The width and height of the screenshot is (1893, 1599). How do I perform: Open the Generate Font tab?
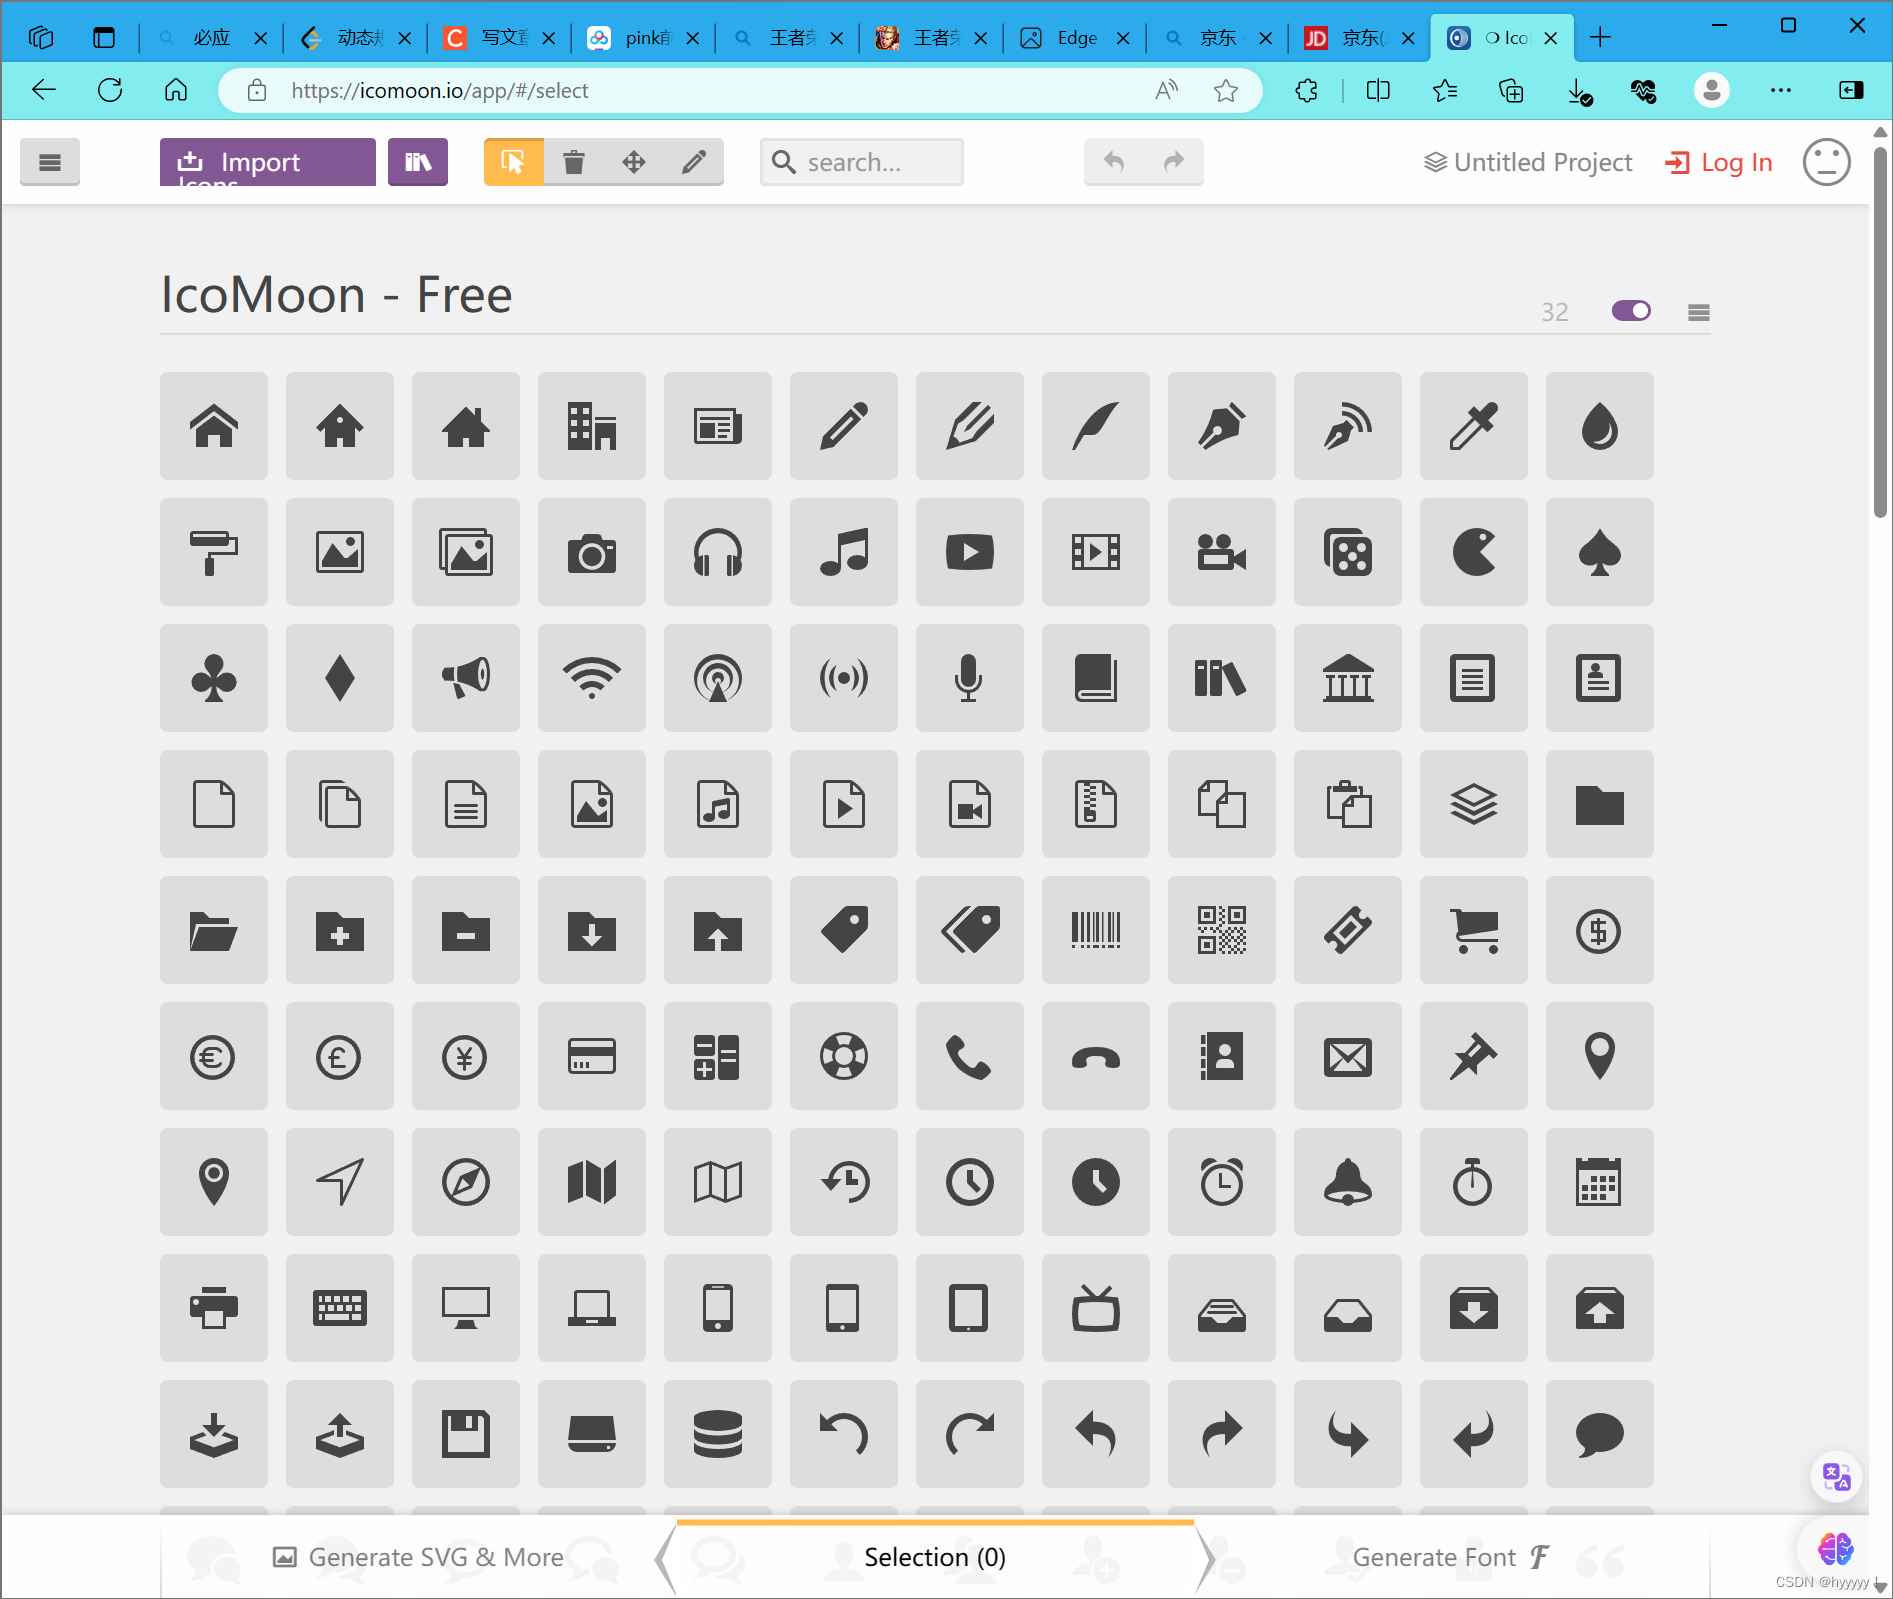click(x=1450, y=1557)
